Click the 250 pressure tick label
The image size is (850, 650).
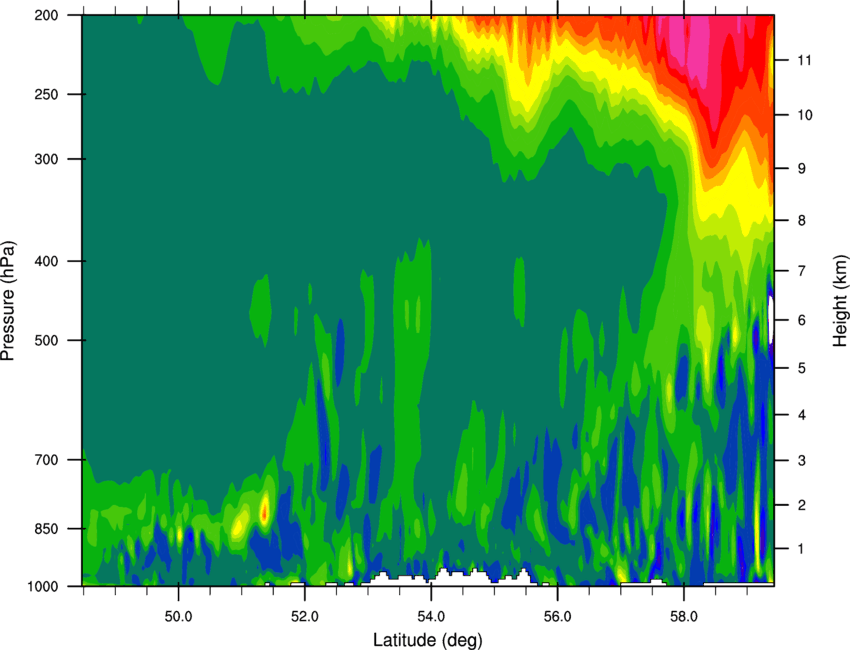pos(47,94)
